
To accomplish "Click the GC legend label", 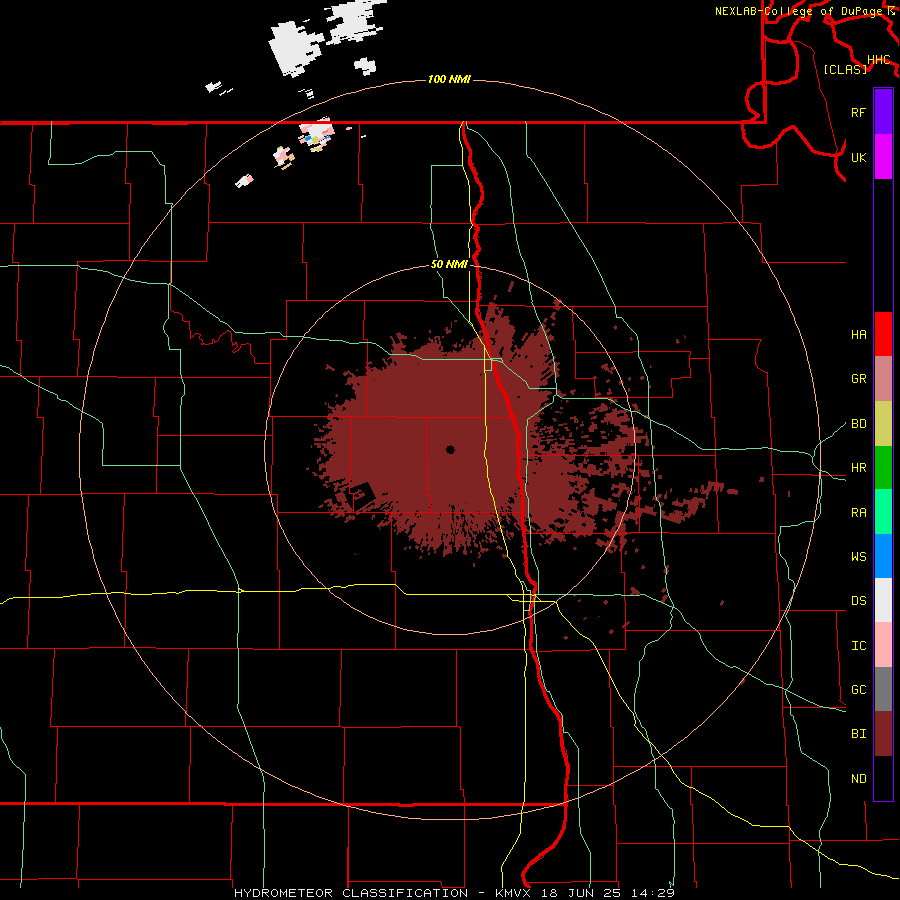I will [858, 689].
